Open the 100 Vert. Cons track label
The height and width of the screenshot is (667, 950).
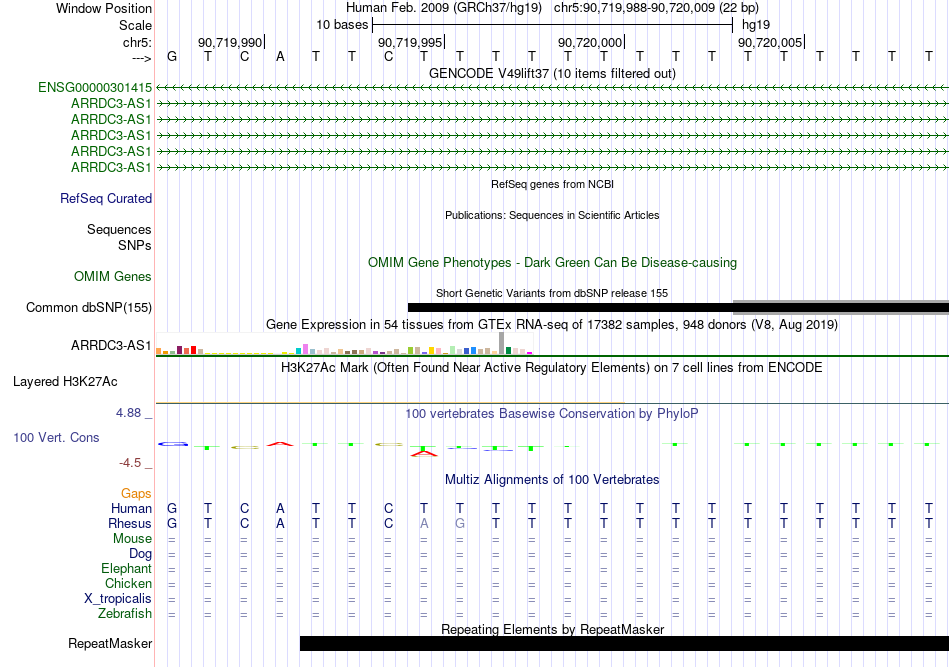point(56,437)
